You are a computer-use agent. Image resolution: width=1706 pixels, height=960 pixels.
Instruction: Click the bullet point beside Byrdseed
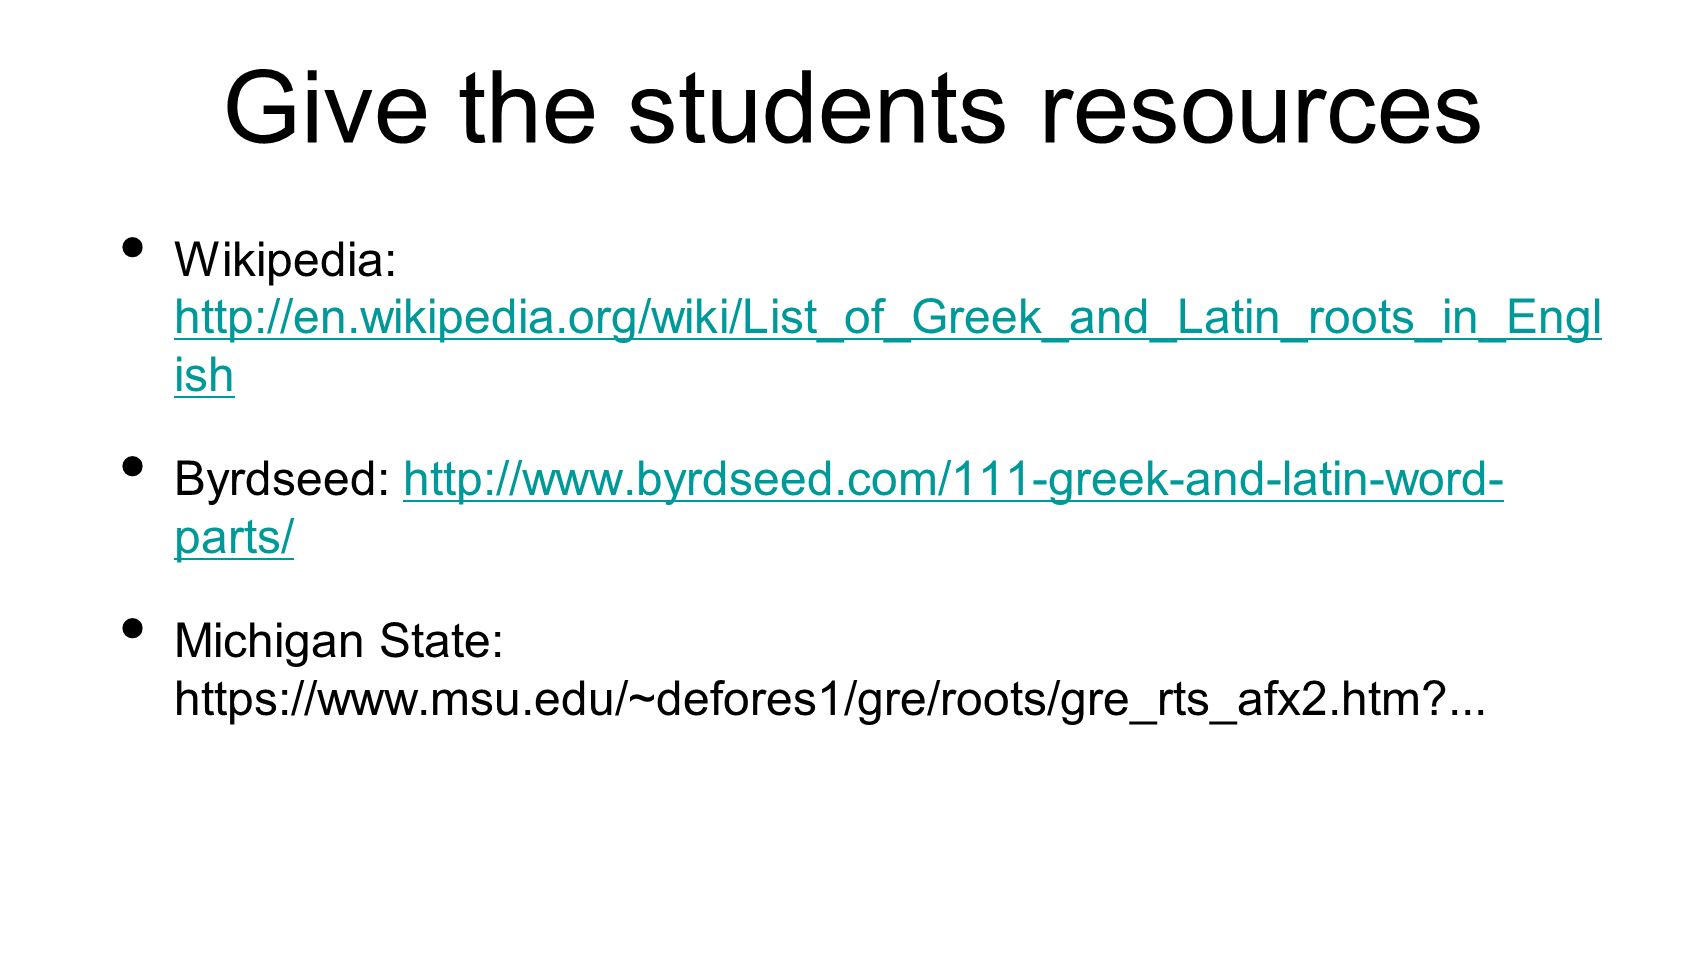click(132, 466)
